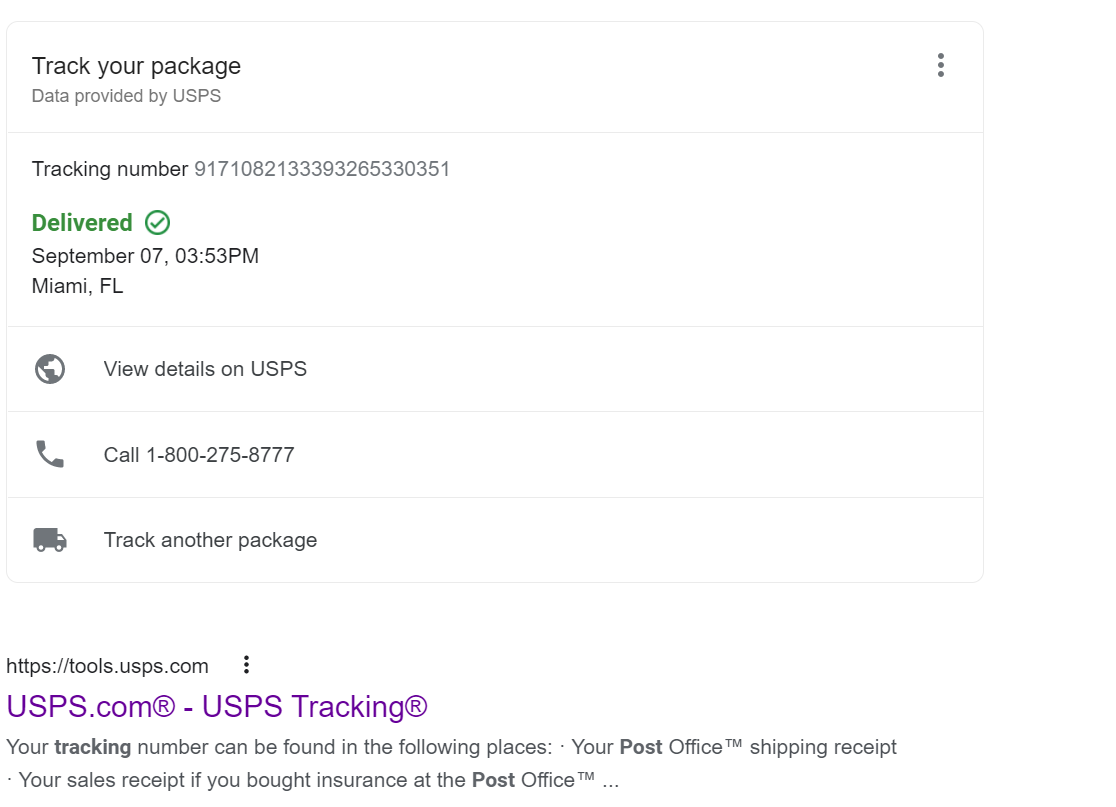Click the Track your package heading
This screenshot has height=807, width=1116.
tap(136, 66)
